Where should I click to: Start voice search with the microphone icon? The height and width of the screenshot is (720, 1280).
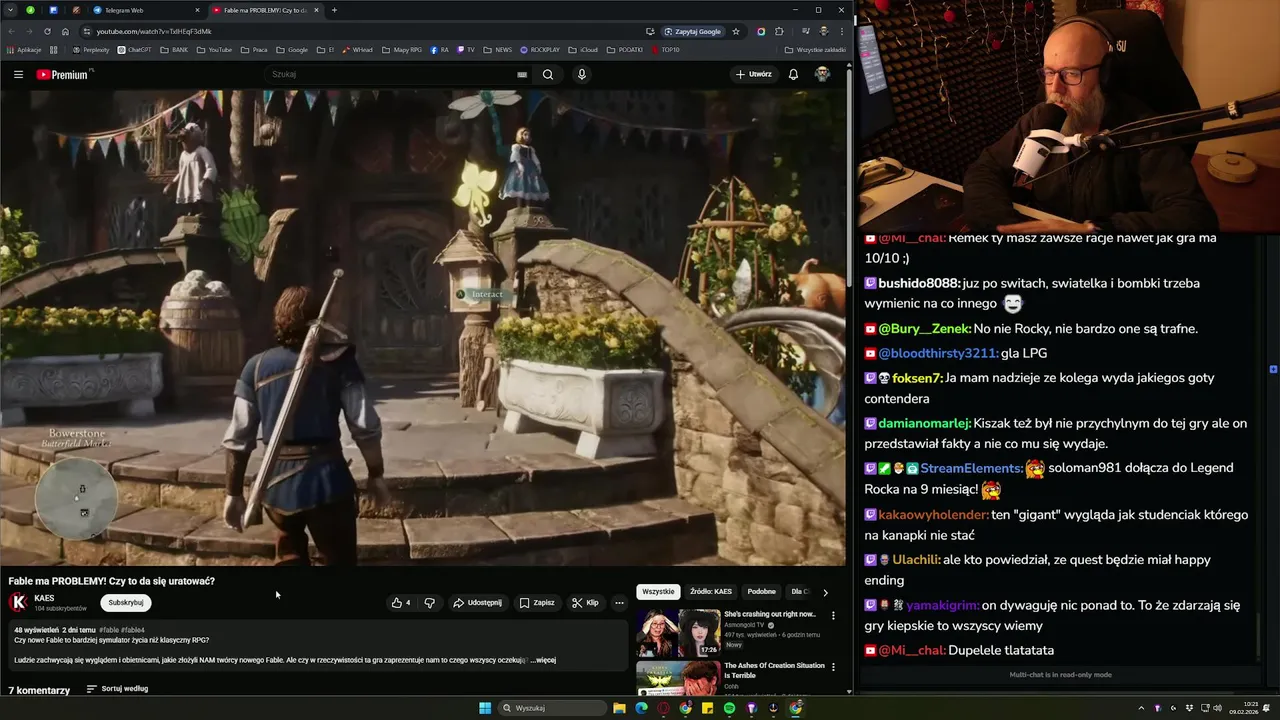pos(581,74)
